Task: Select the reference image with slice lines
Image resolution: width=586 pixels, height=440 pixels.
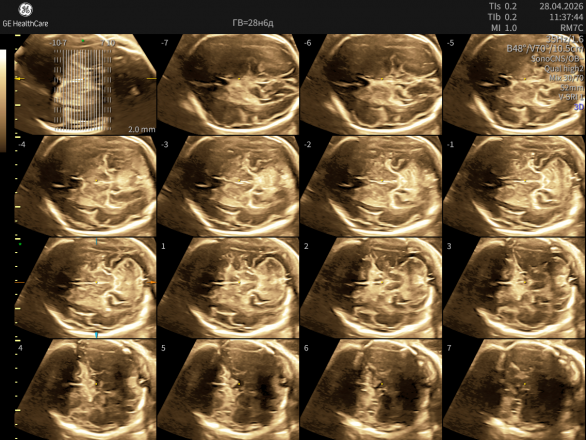Action: pos(85,84)
